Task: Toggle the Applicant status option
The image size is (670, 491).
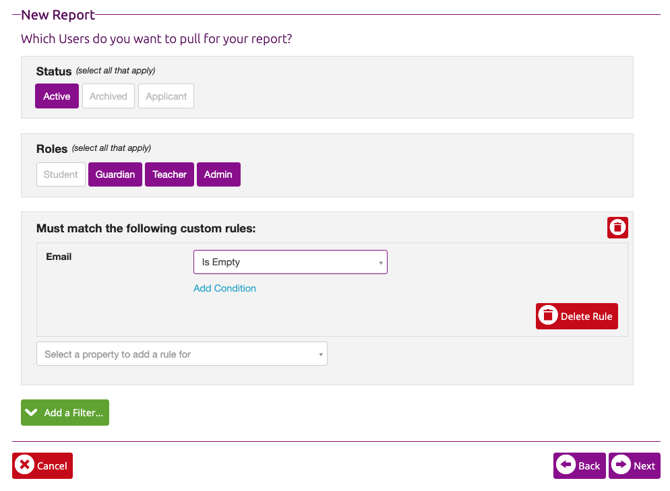Action: (x=166, y=96)
